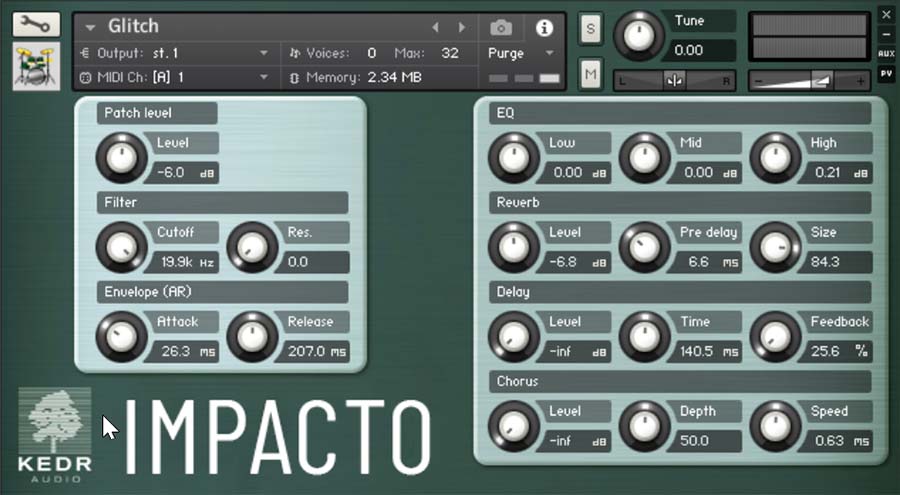The width and height of the screenshot is (900, 495).
Task: Click the output volume slider
Action: 809,81
